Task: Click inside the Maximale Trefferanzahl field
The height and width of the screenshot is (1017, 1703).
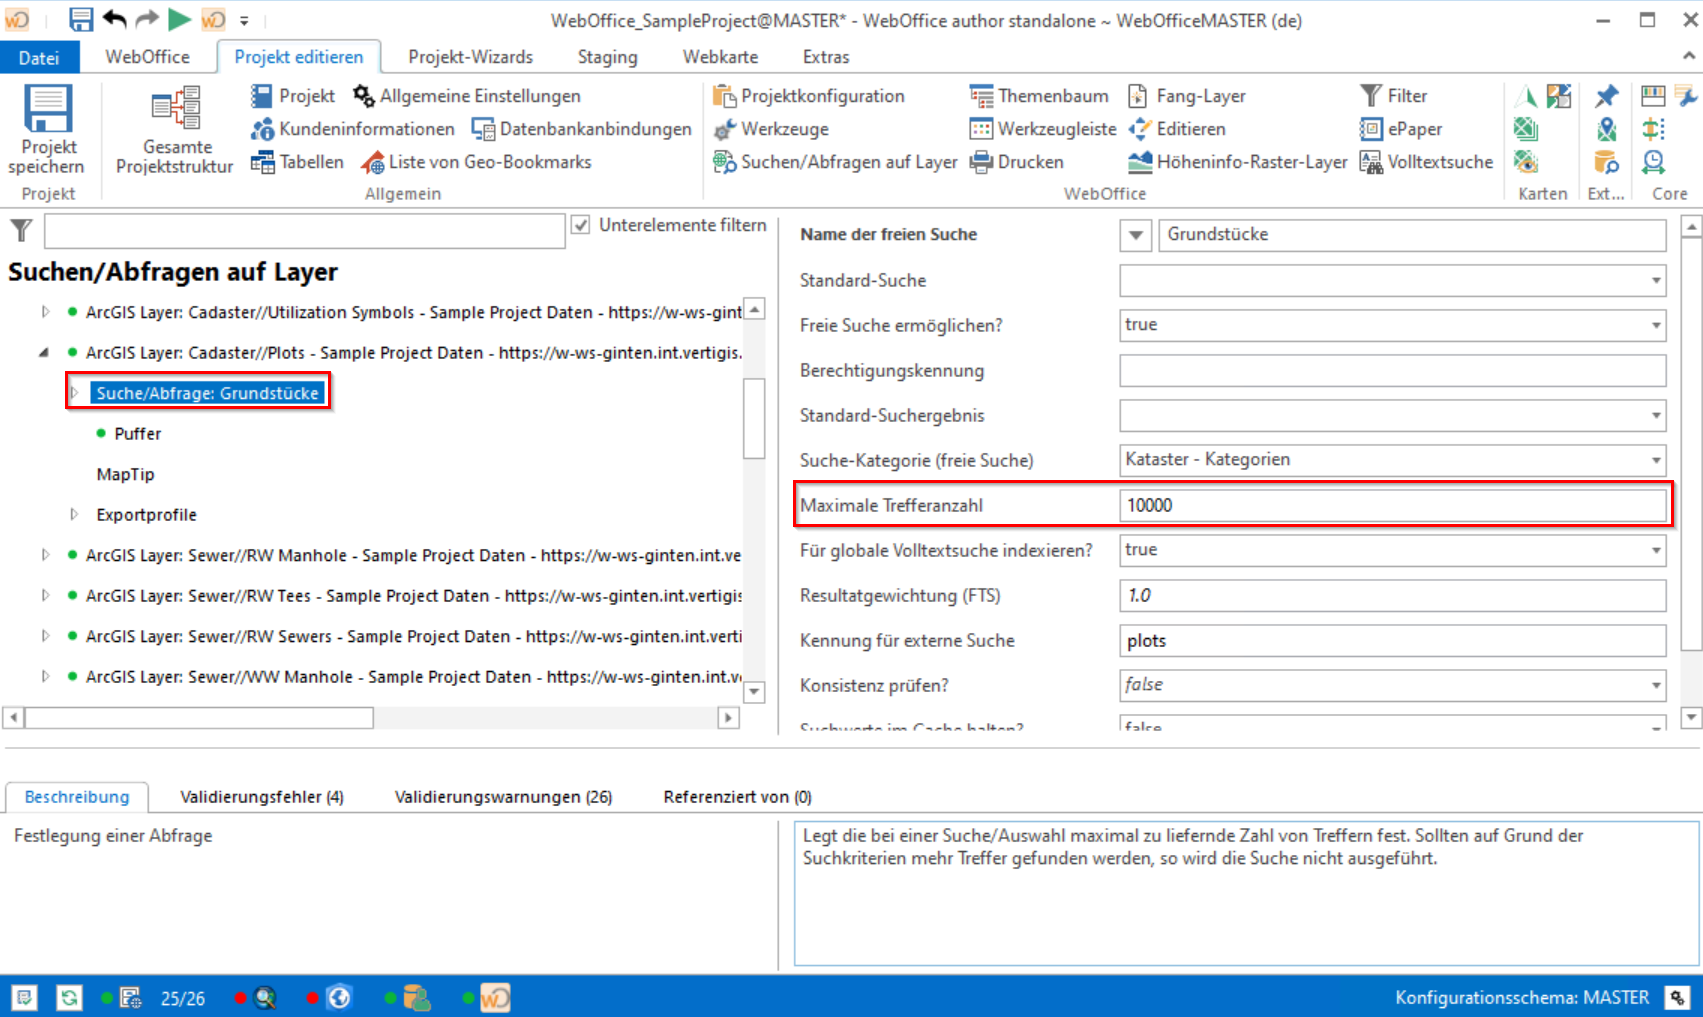Action: (1390, 505)
